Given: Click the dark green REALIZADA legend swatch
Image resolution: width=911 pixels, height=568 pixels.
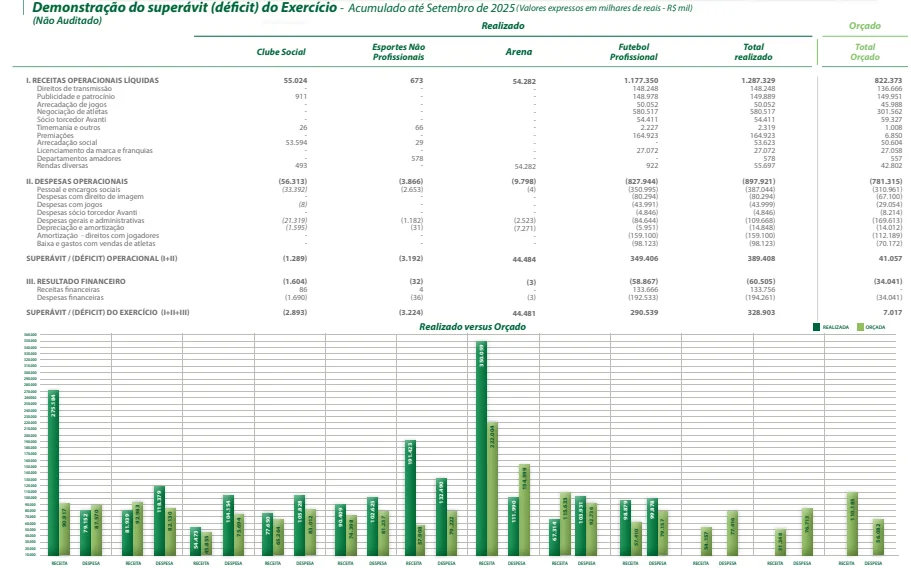Looking at the screenshot, I should (x=816, y=326).
